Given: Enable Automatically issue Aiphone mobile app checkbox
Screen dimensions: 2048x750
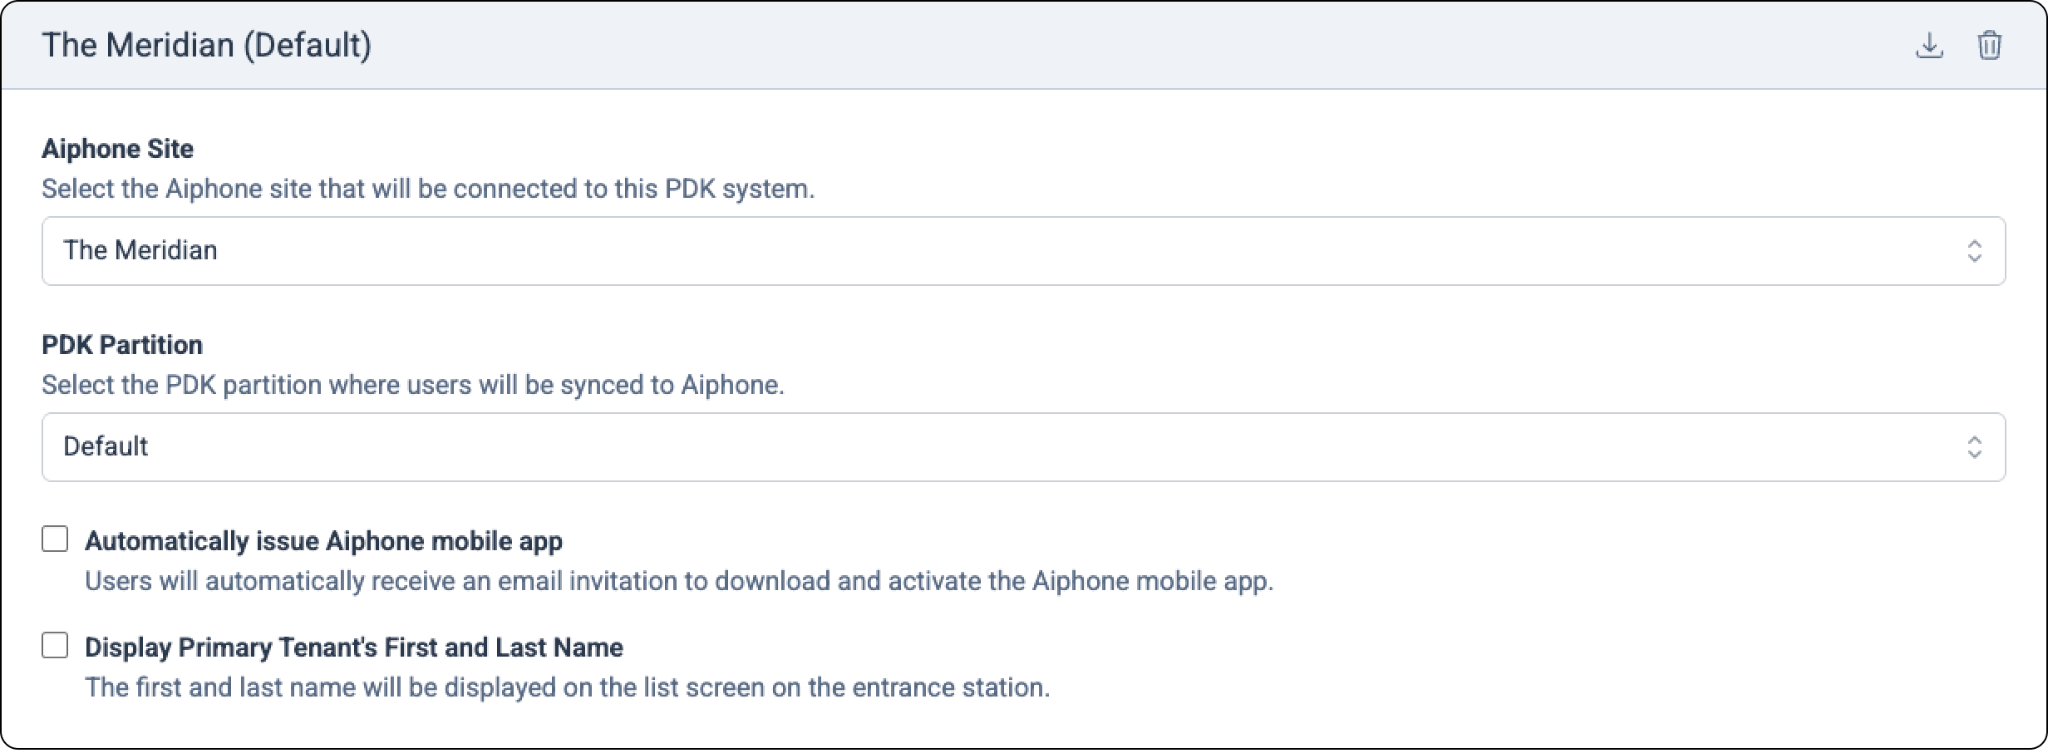Looking at the screenshot, I should (55, 539).
